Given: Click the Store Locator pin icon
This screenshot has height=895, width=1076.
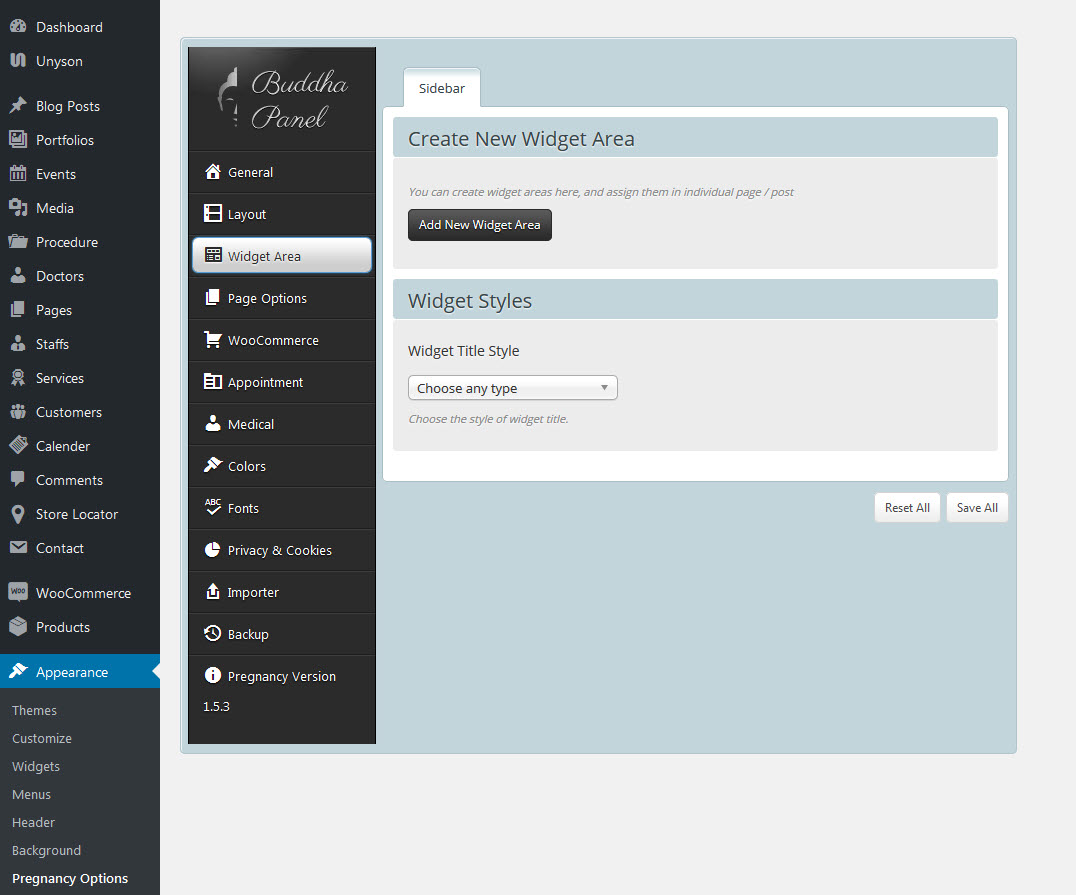Looking at the screenshot, I should (18, 514).
